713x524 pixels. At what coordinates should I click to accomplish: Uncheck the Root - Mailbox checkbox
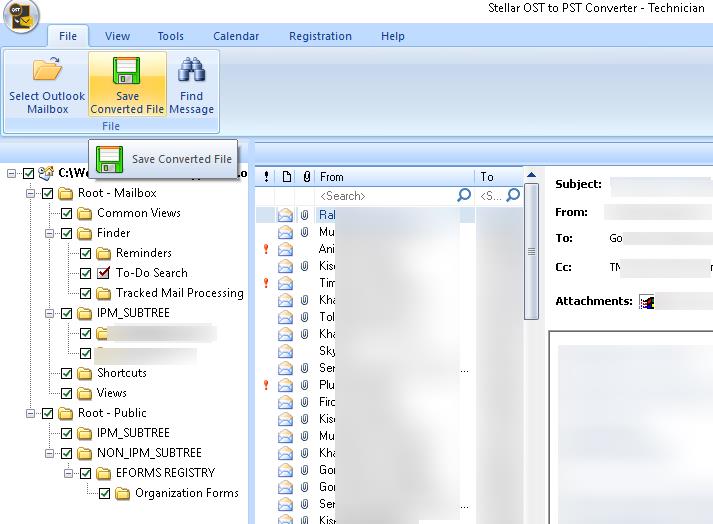click(x=47, y=193)
